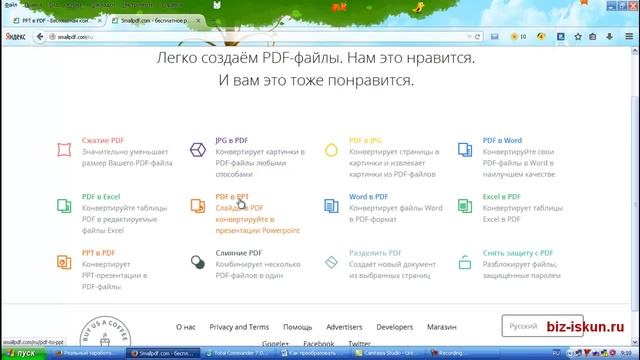The image size is (640, 360).
Task: Open the Помощь footer link
Action: click(x=298, y=327)
